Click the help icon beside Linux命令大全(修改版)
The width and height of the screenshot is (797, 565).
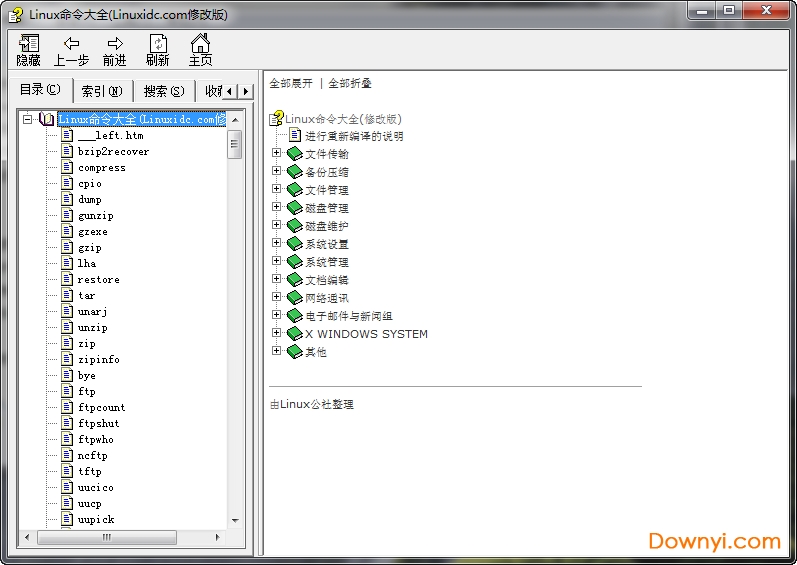[x=277, y=118]
